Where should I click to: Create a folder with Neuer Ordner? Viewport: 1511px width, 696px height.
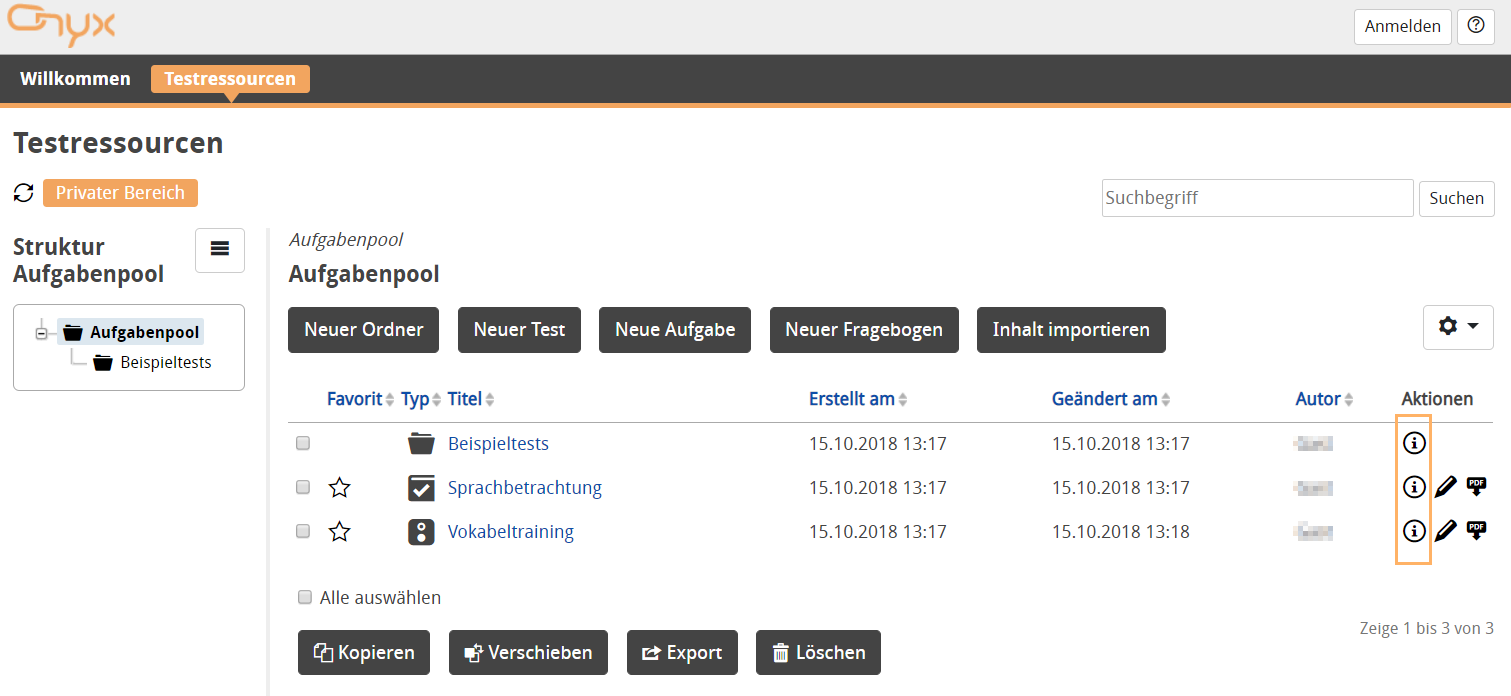click(363, 329)
